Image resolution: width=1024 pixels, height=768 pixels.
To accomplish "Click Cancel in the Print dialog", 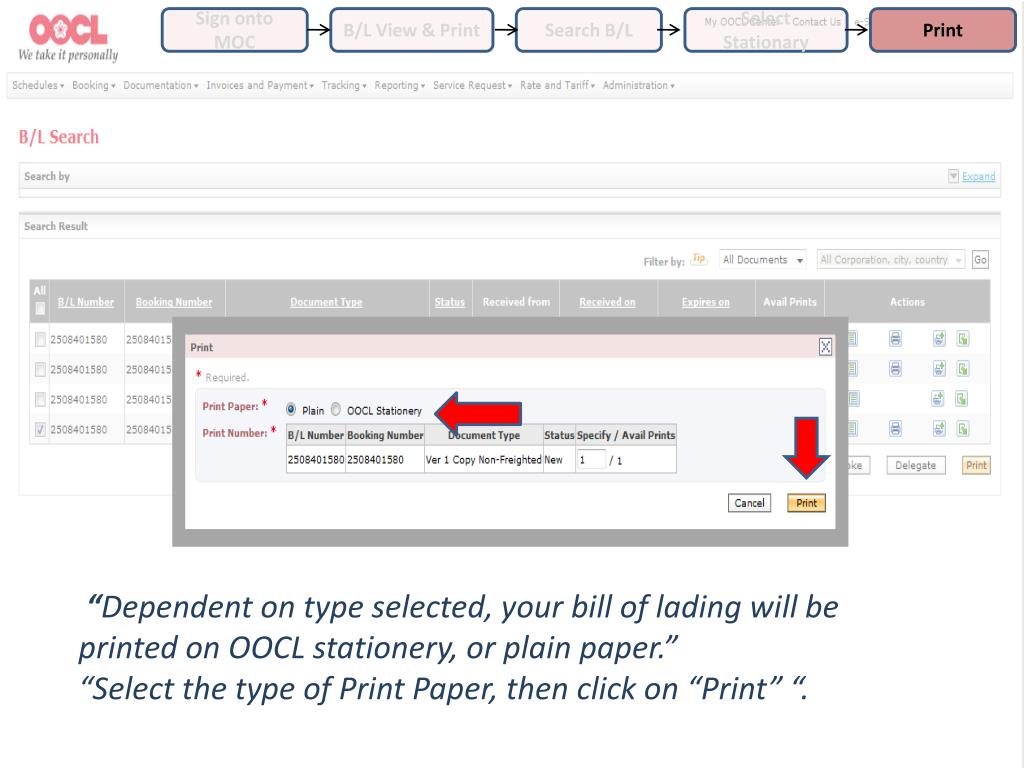I will point(749,502).
